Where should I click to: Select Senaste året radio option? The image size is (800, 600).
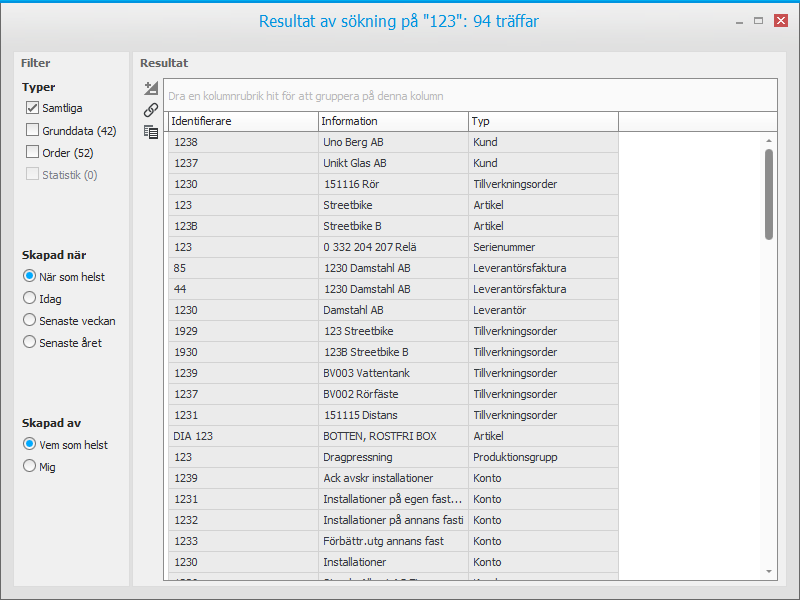pos(30,343)
